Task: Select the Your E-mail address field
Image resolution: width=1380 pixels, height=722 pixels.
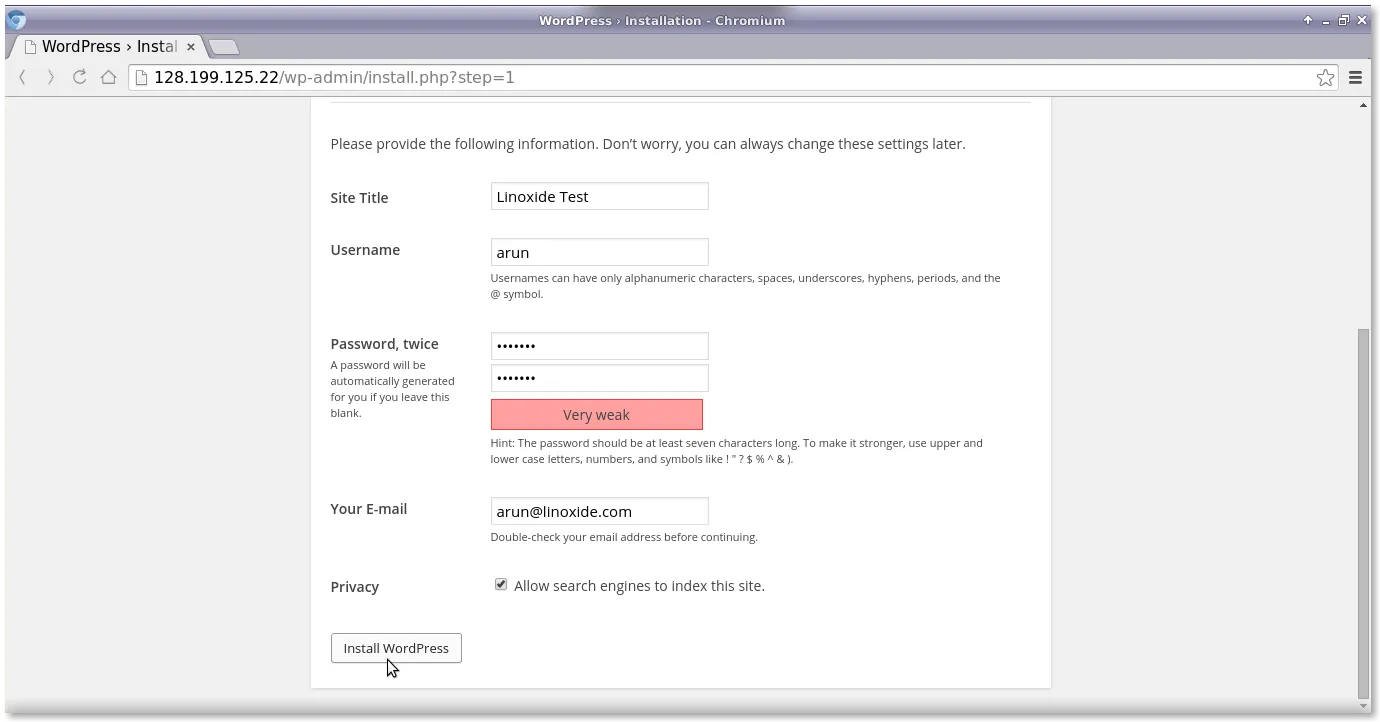Action: [598, 511]
